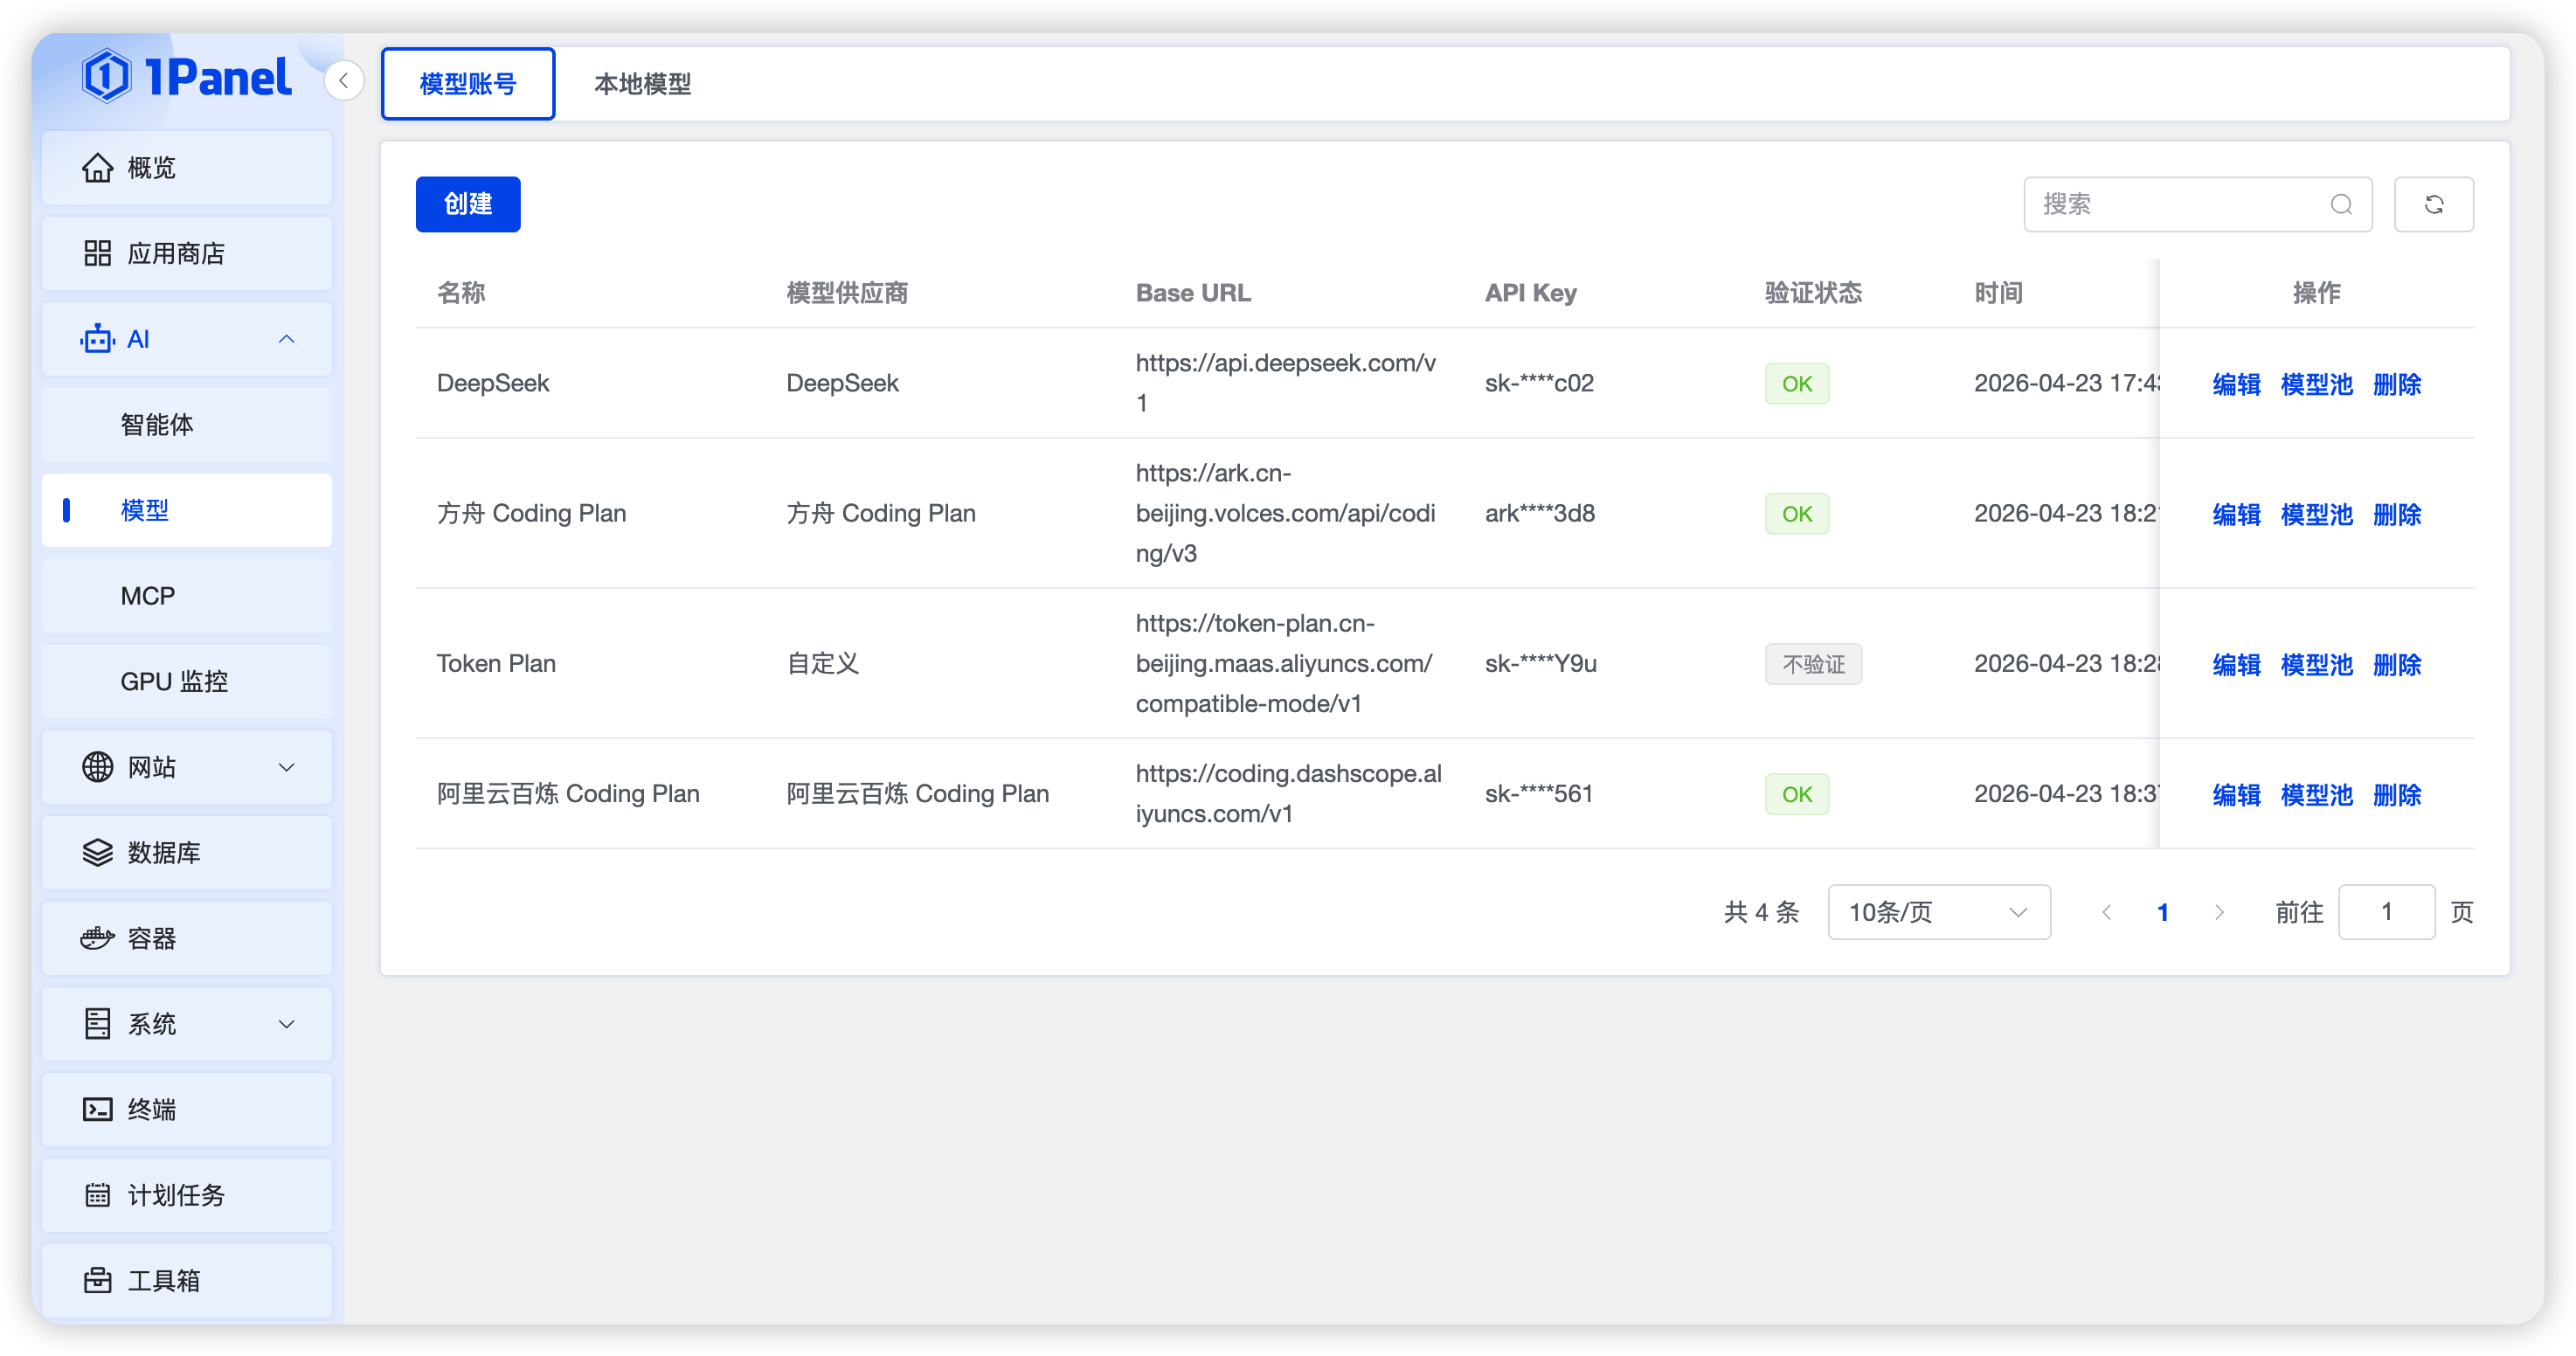This screenshot has width=2576, height=1356.
Task: Click the 模型供应商 column header
Action: [846, 293]
